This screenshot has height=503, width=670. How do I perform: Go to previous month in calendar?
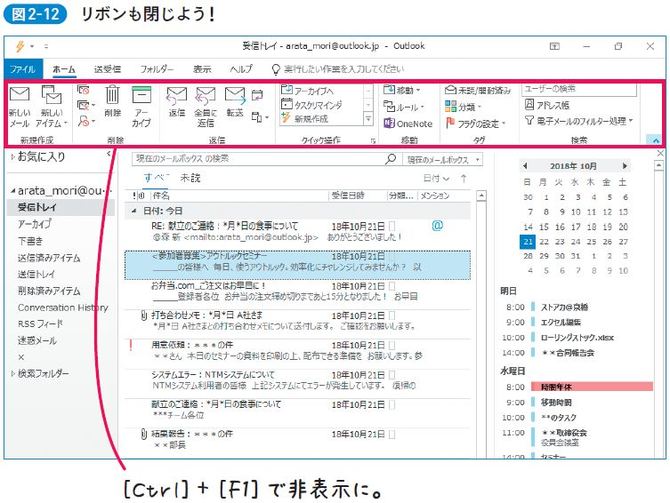click(x=525, y=166)
